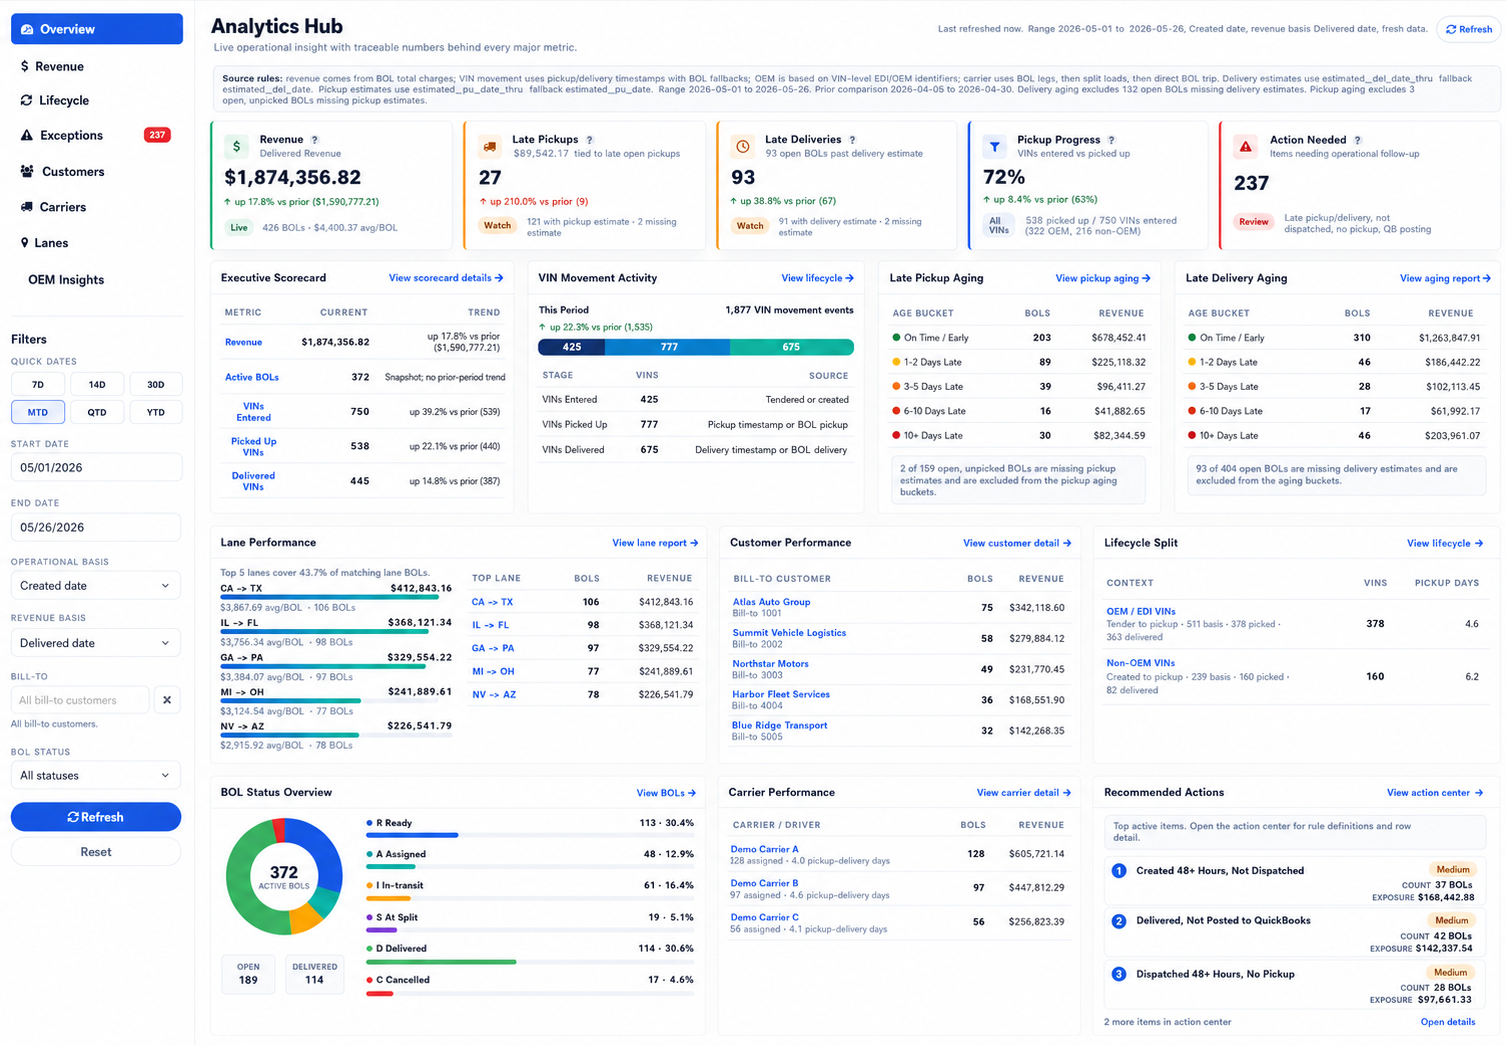This screenshot has height=1045, width=1506.
Task: Click the Late Pickups truck icon
Action: pos(490,146)
